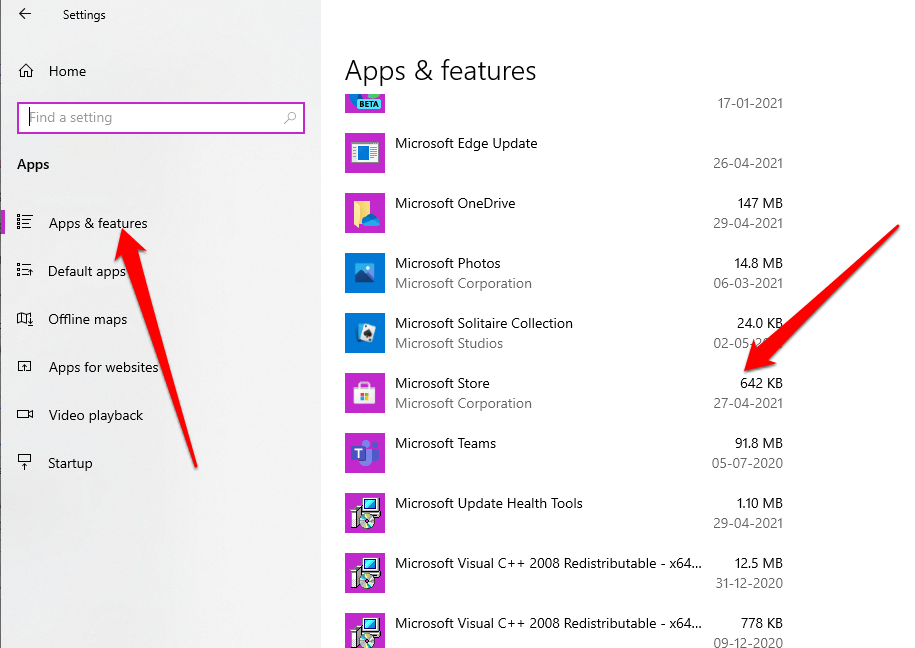Click the Apps & features sidebar icon
Screen dimensions: 915x648
coord(25,222)
